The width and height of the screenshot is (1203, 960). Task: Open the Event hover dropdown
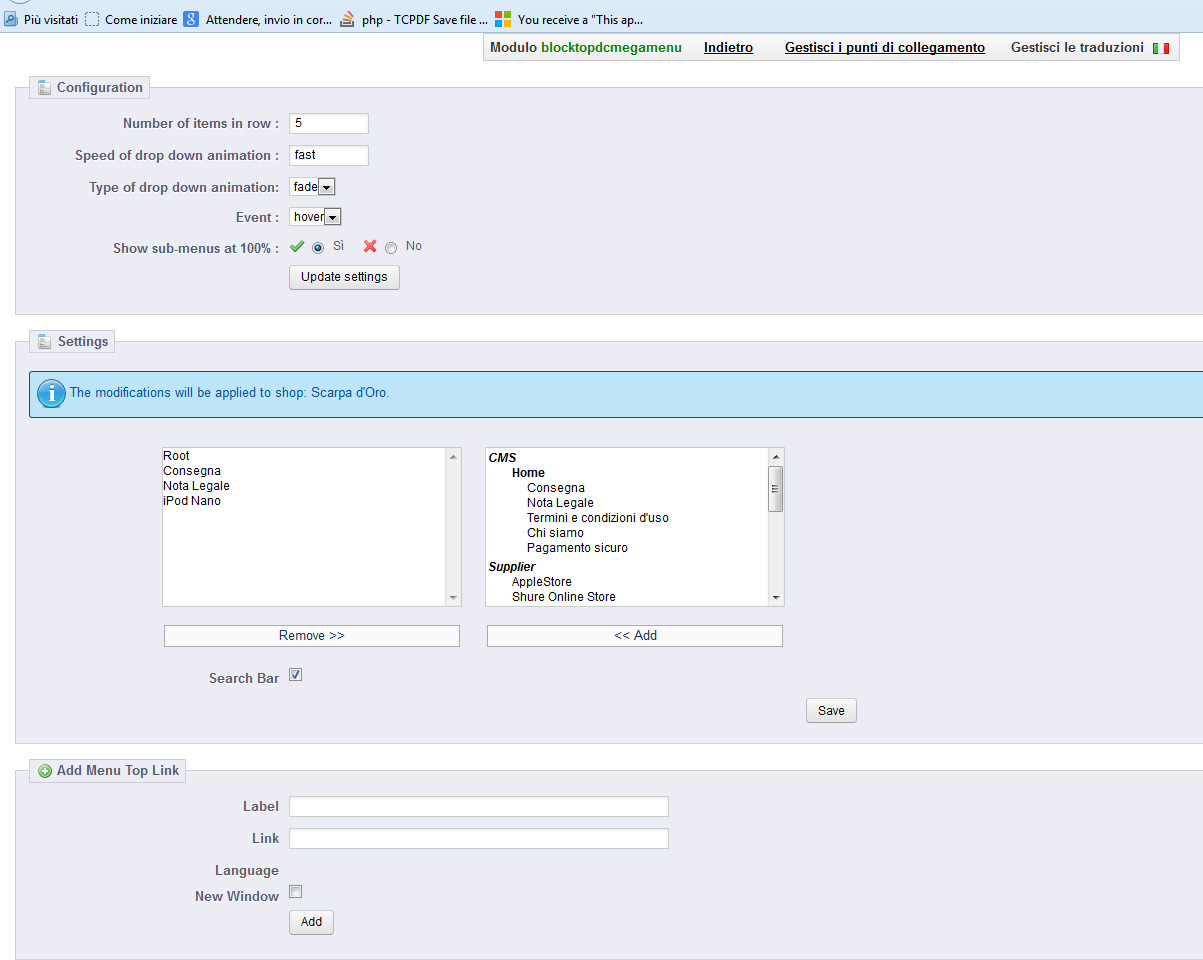pyautogui.click(x=315, y=217)
